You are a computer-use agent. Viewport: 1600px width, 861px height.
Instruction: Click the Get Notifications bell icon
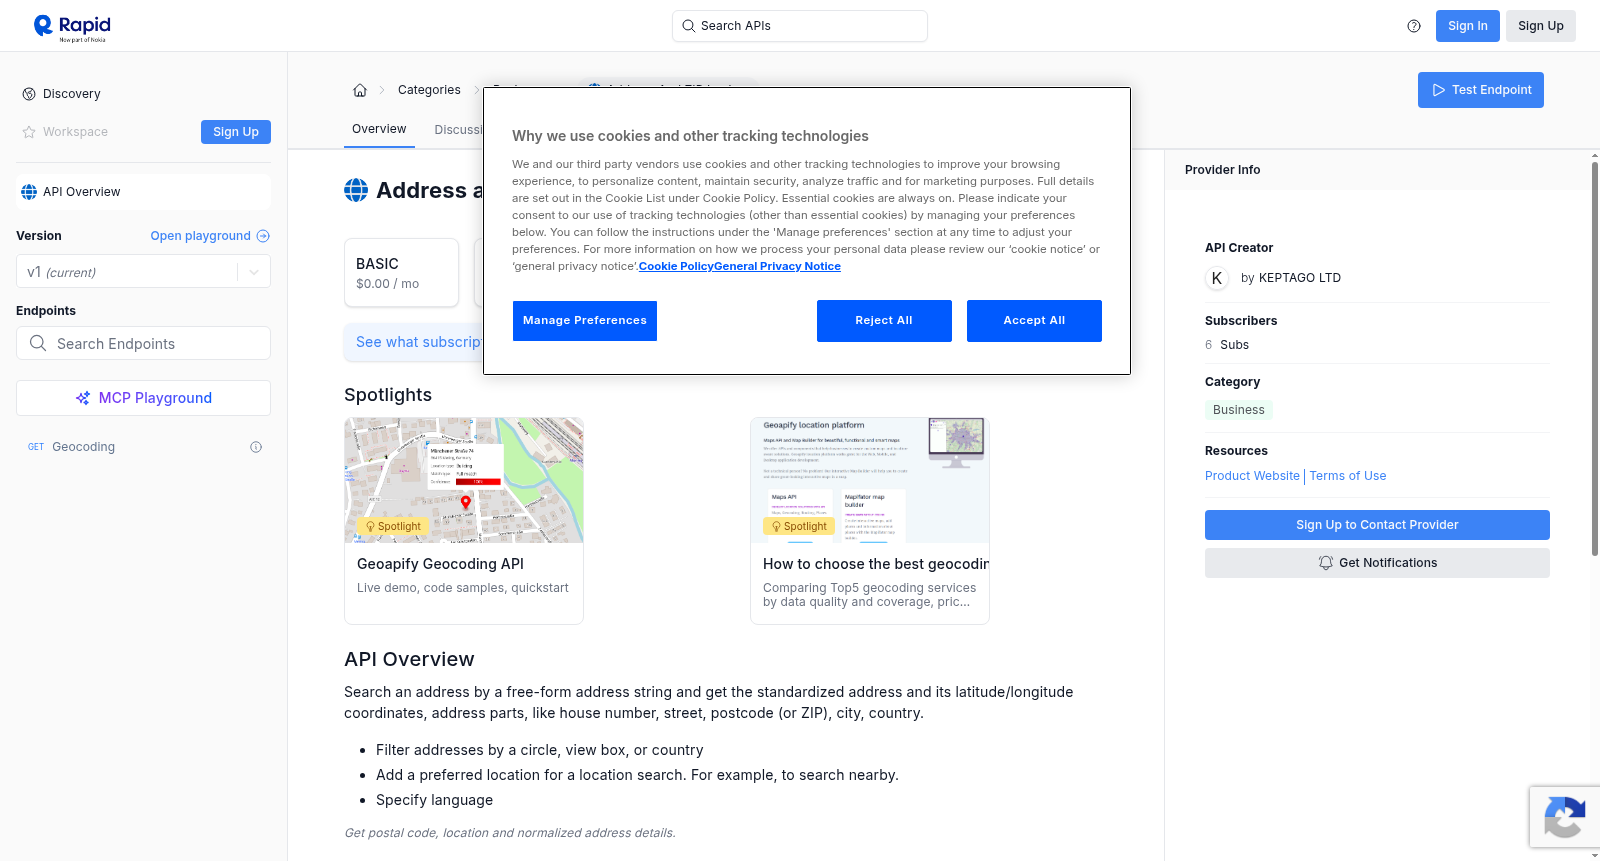pos(1326,563)
